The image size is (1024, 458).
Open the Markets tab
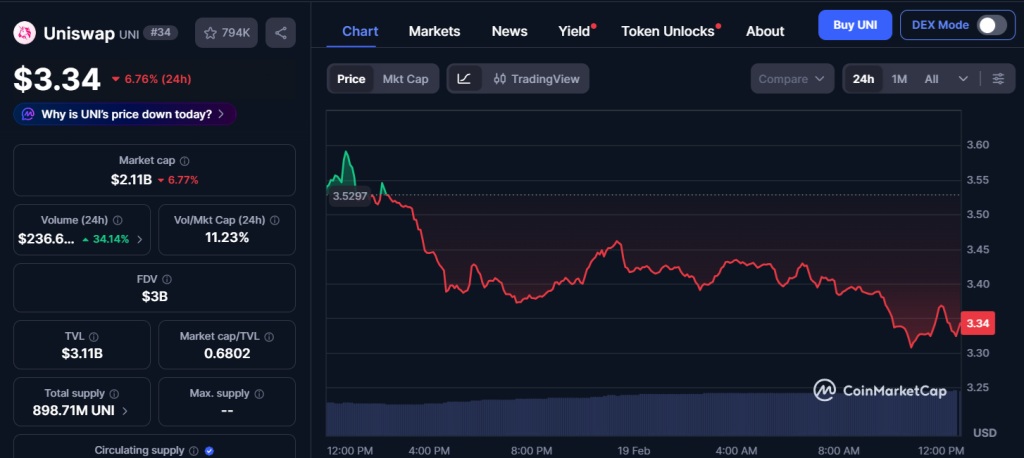(x=434, y=31)
